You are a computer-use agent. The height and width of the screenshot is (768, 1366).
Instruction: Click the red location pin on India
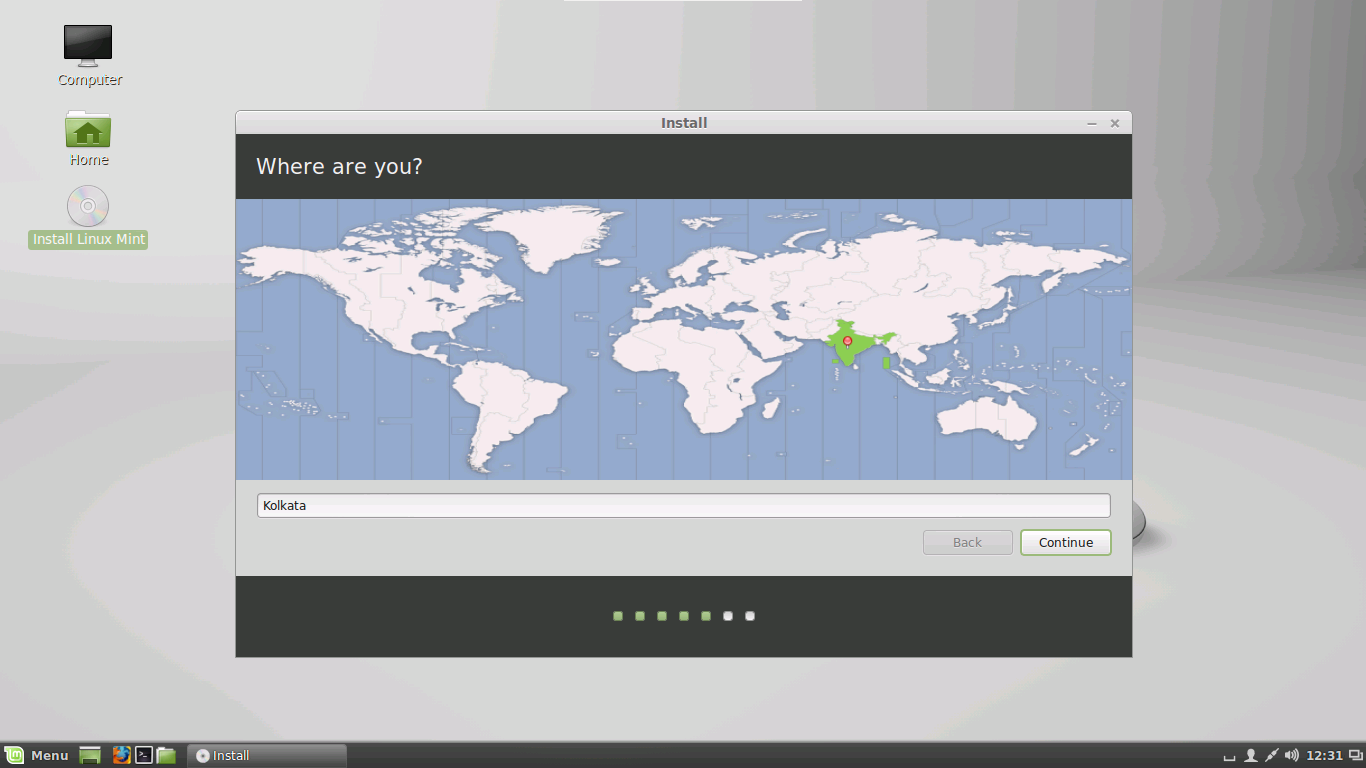(848, 341)
